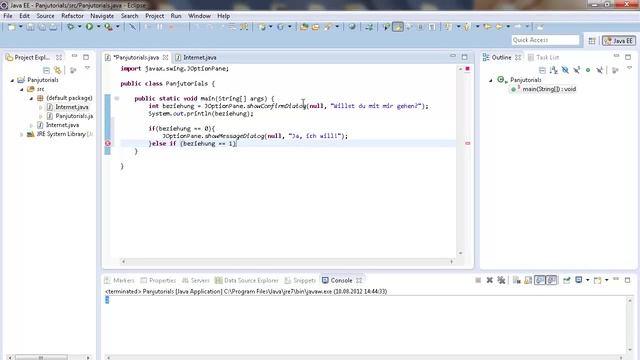Click Collapse All icon in Project Explorer
The width and height of the screenshot is (640, 360).
(x=46, y=70)
